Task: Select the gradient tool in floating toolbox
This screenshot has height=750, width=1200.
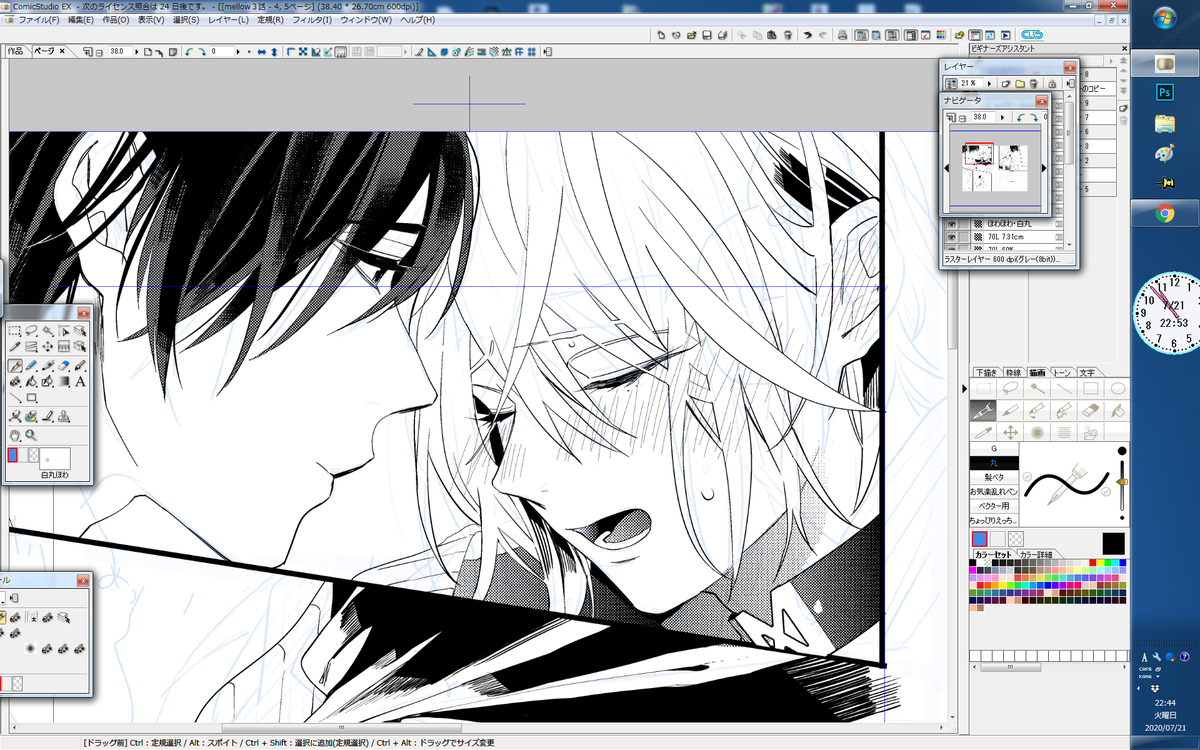Action: click(64, 381)
